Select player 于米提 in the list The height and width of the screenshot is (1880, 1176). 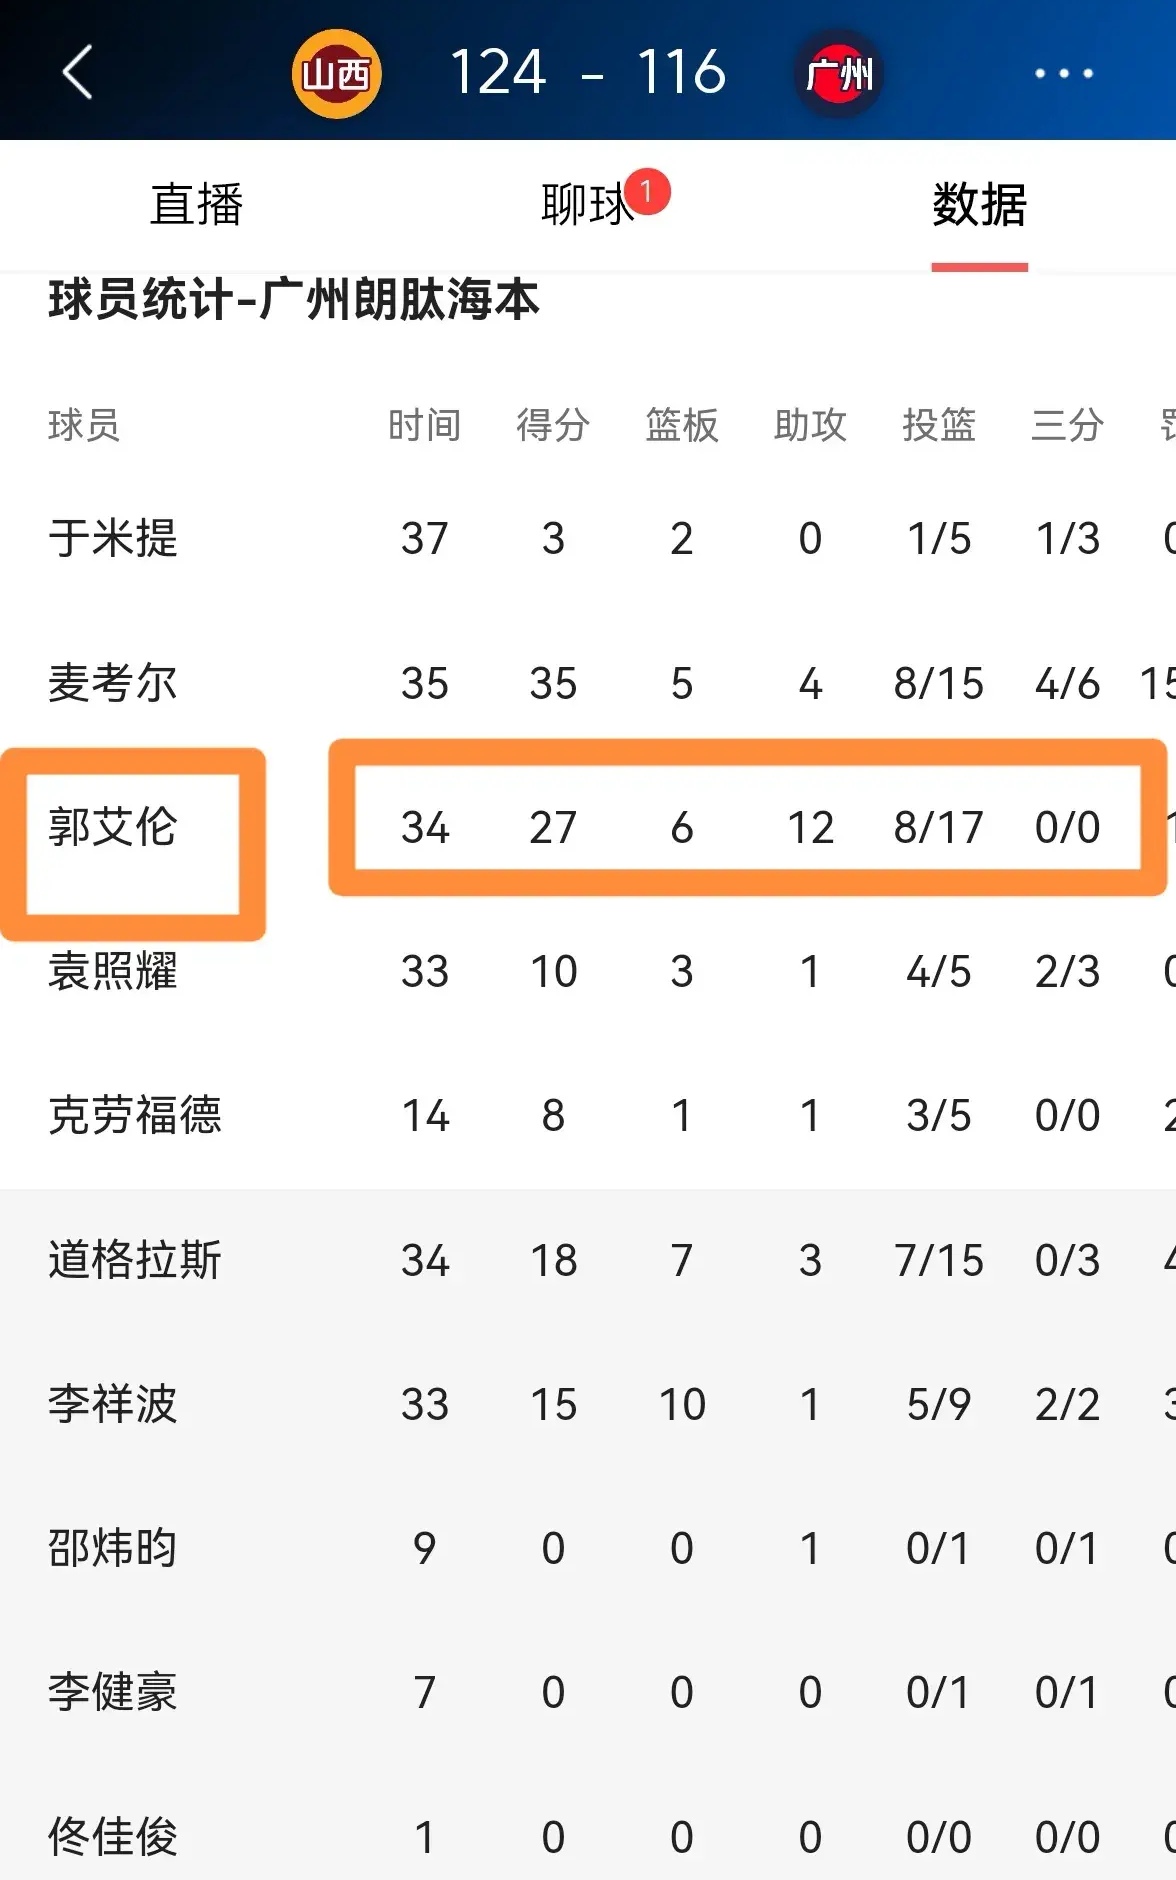tap(113, 540)
